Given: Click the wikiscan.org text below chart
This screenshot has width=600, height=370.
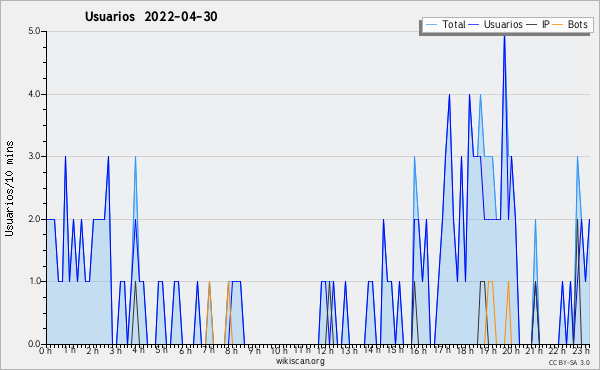Looking at the screenshot, I should (300, 361).
